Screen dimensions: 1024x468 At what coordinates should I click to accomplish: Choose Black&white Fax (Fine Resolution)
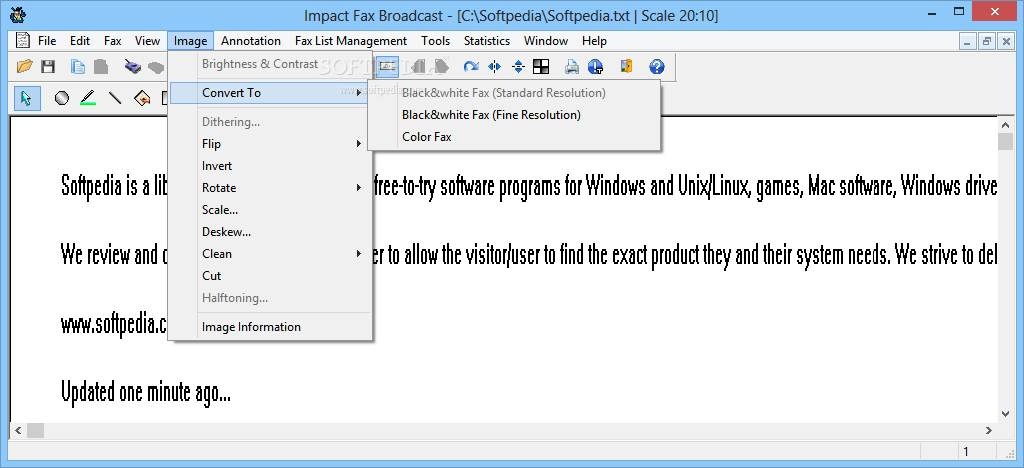coord(514,115)
